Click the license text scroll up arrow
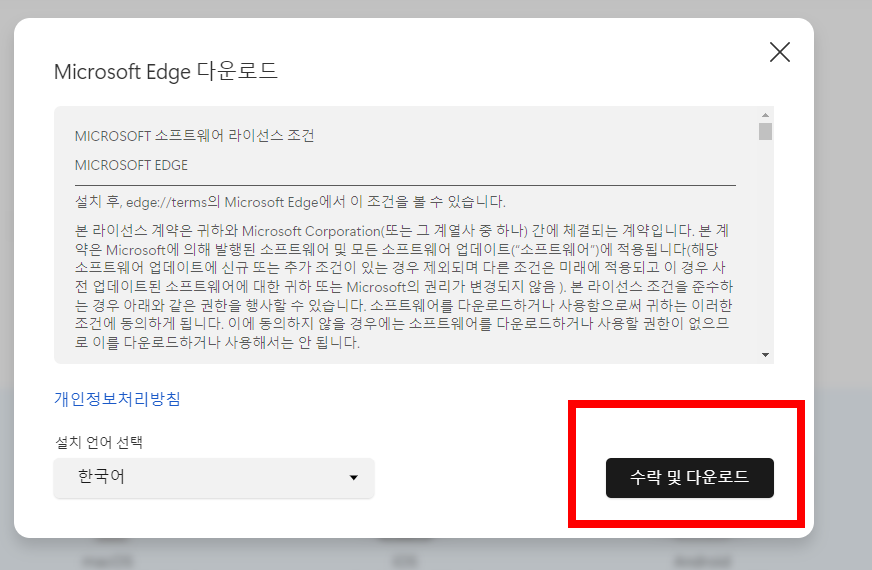 click(765, 115)
